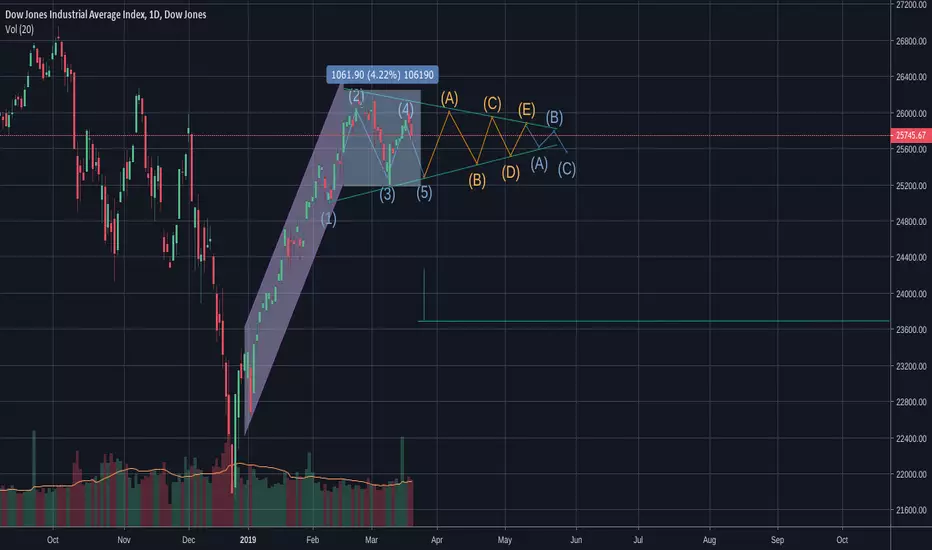
Task: Click the 22000.00 price axis label
Action: click(x=911, y=474)
